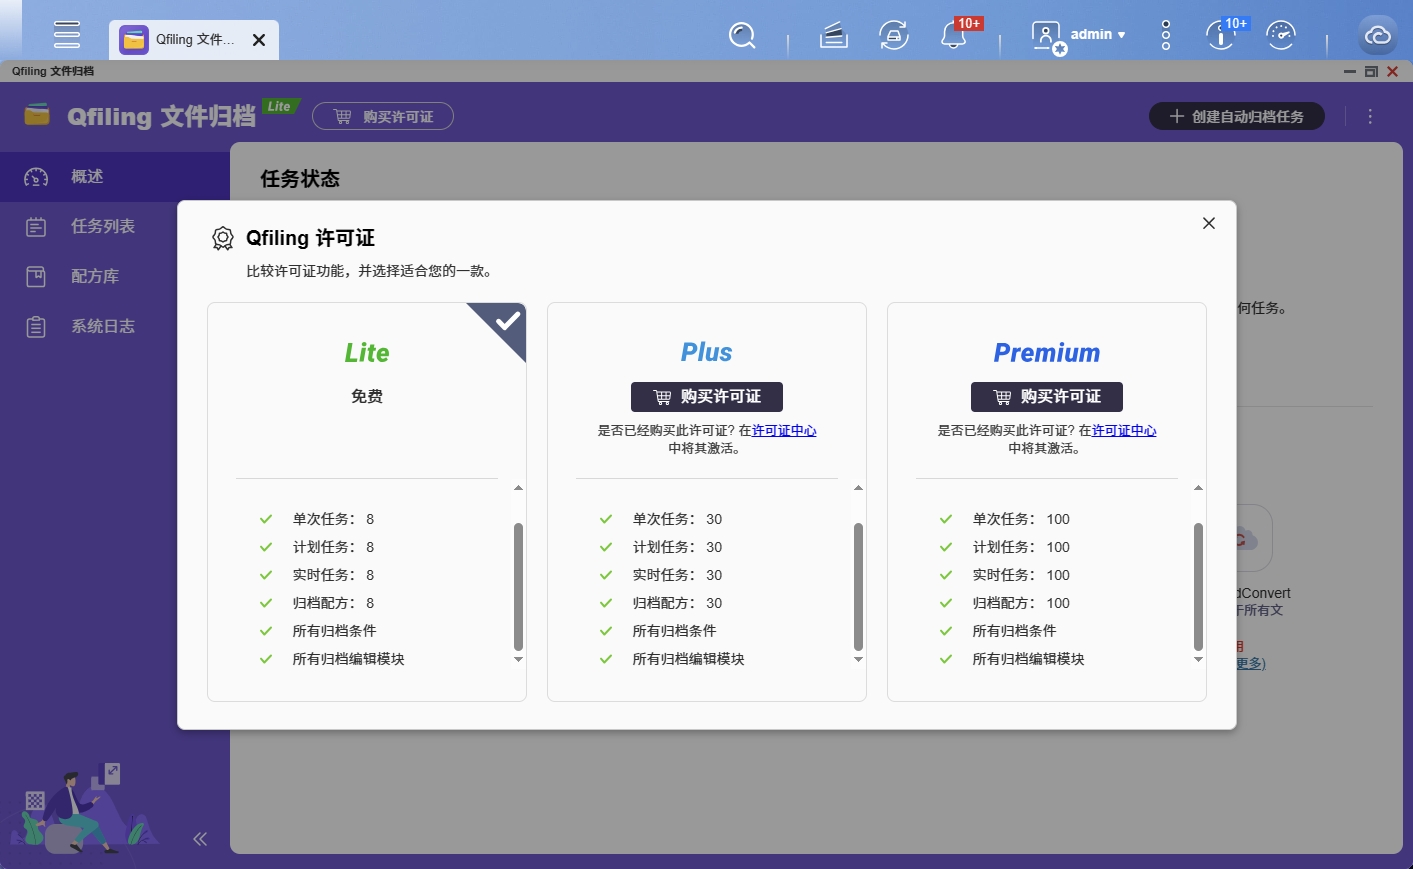Click the Lite plan selected checkmark corner
Screen dimensions: 1413x869
tap(505, 323)
